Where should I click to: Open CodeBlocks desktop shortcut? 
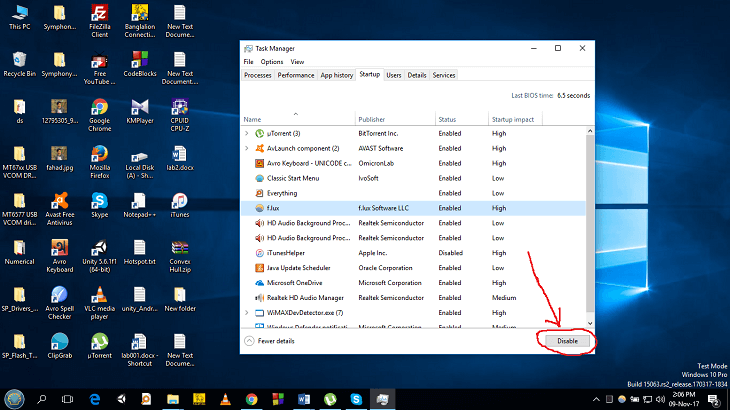point(139,61)
